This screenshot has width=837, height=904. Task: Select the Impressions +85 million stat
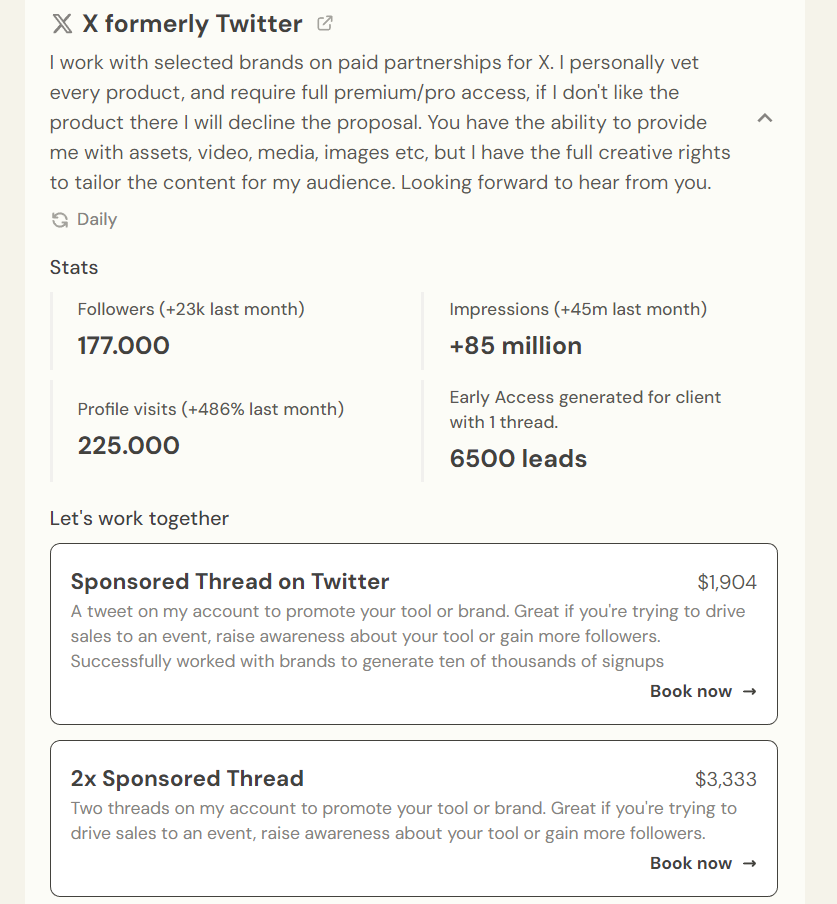point(516,346)
